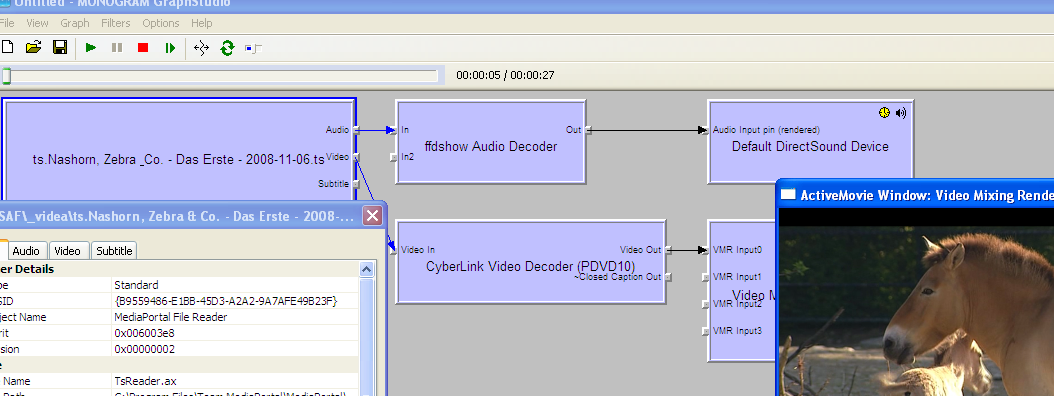The height and width of the screenshot is (396, 1054).
Task: Pause the graph using the pause button
Action: (117, 48)
